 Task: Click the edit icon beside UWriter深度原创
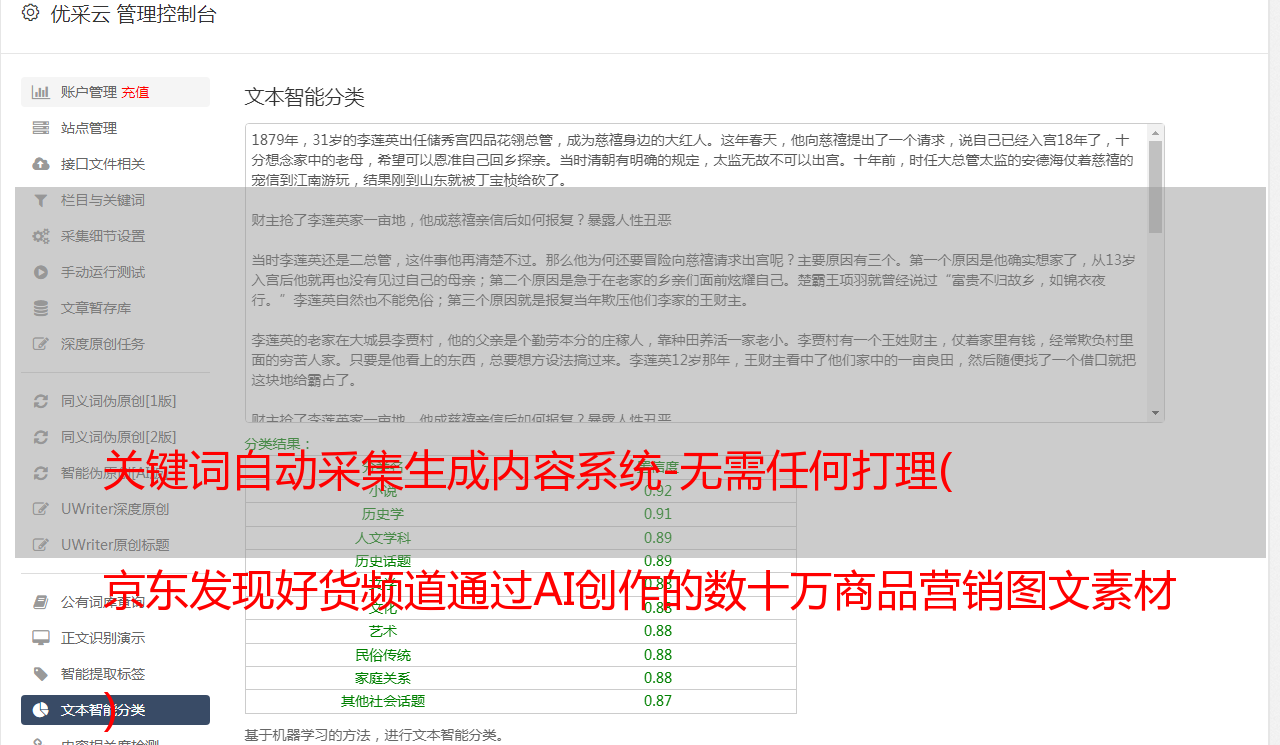41,509
